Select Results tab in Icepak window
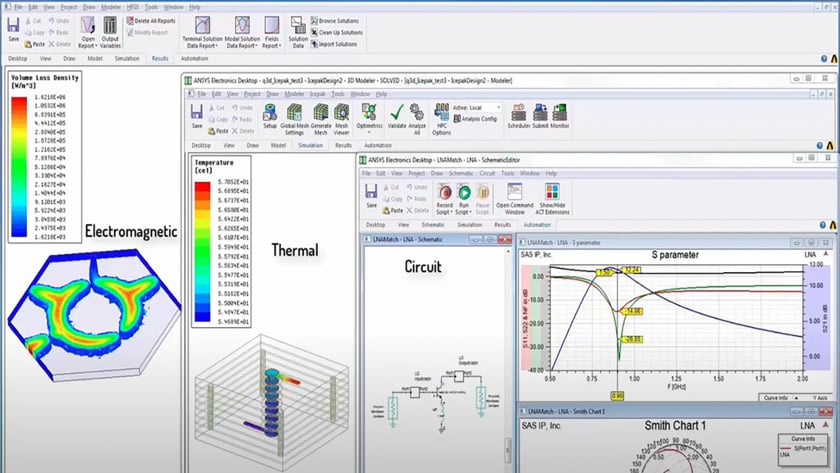840x473 pixels. tap(343, 145)
